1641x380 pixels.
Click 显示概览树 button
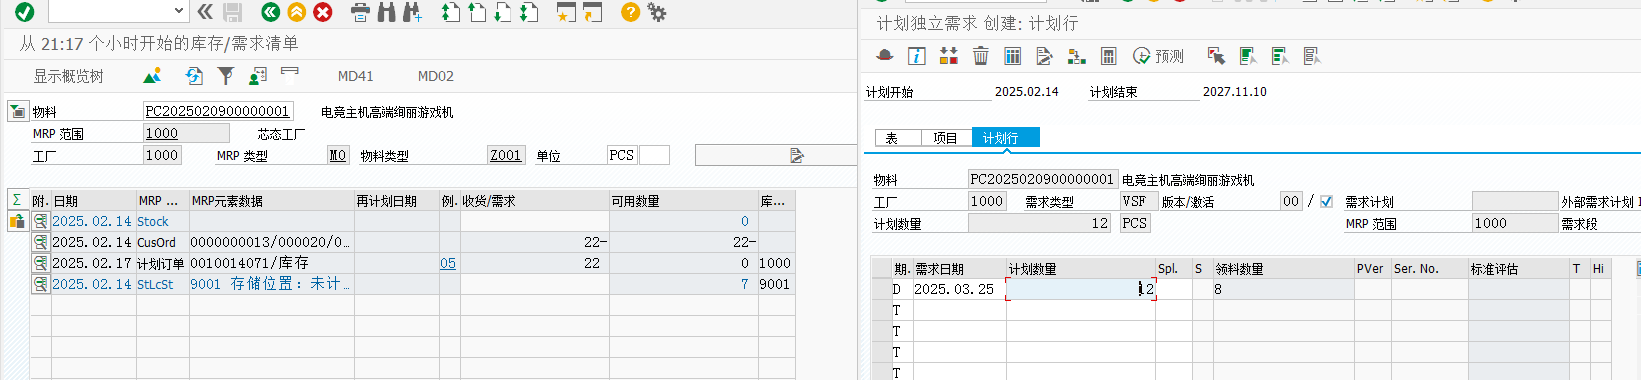(x=69, y=76)
